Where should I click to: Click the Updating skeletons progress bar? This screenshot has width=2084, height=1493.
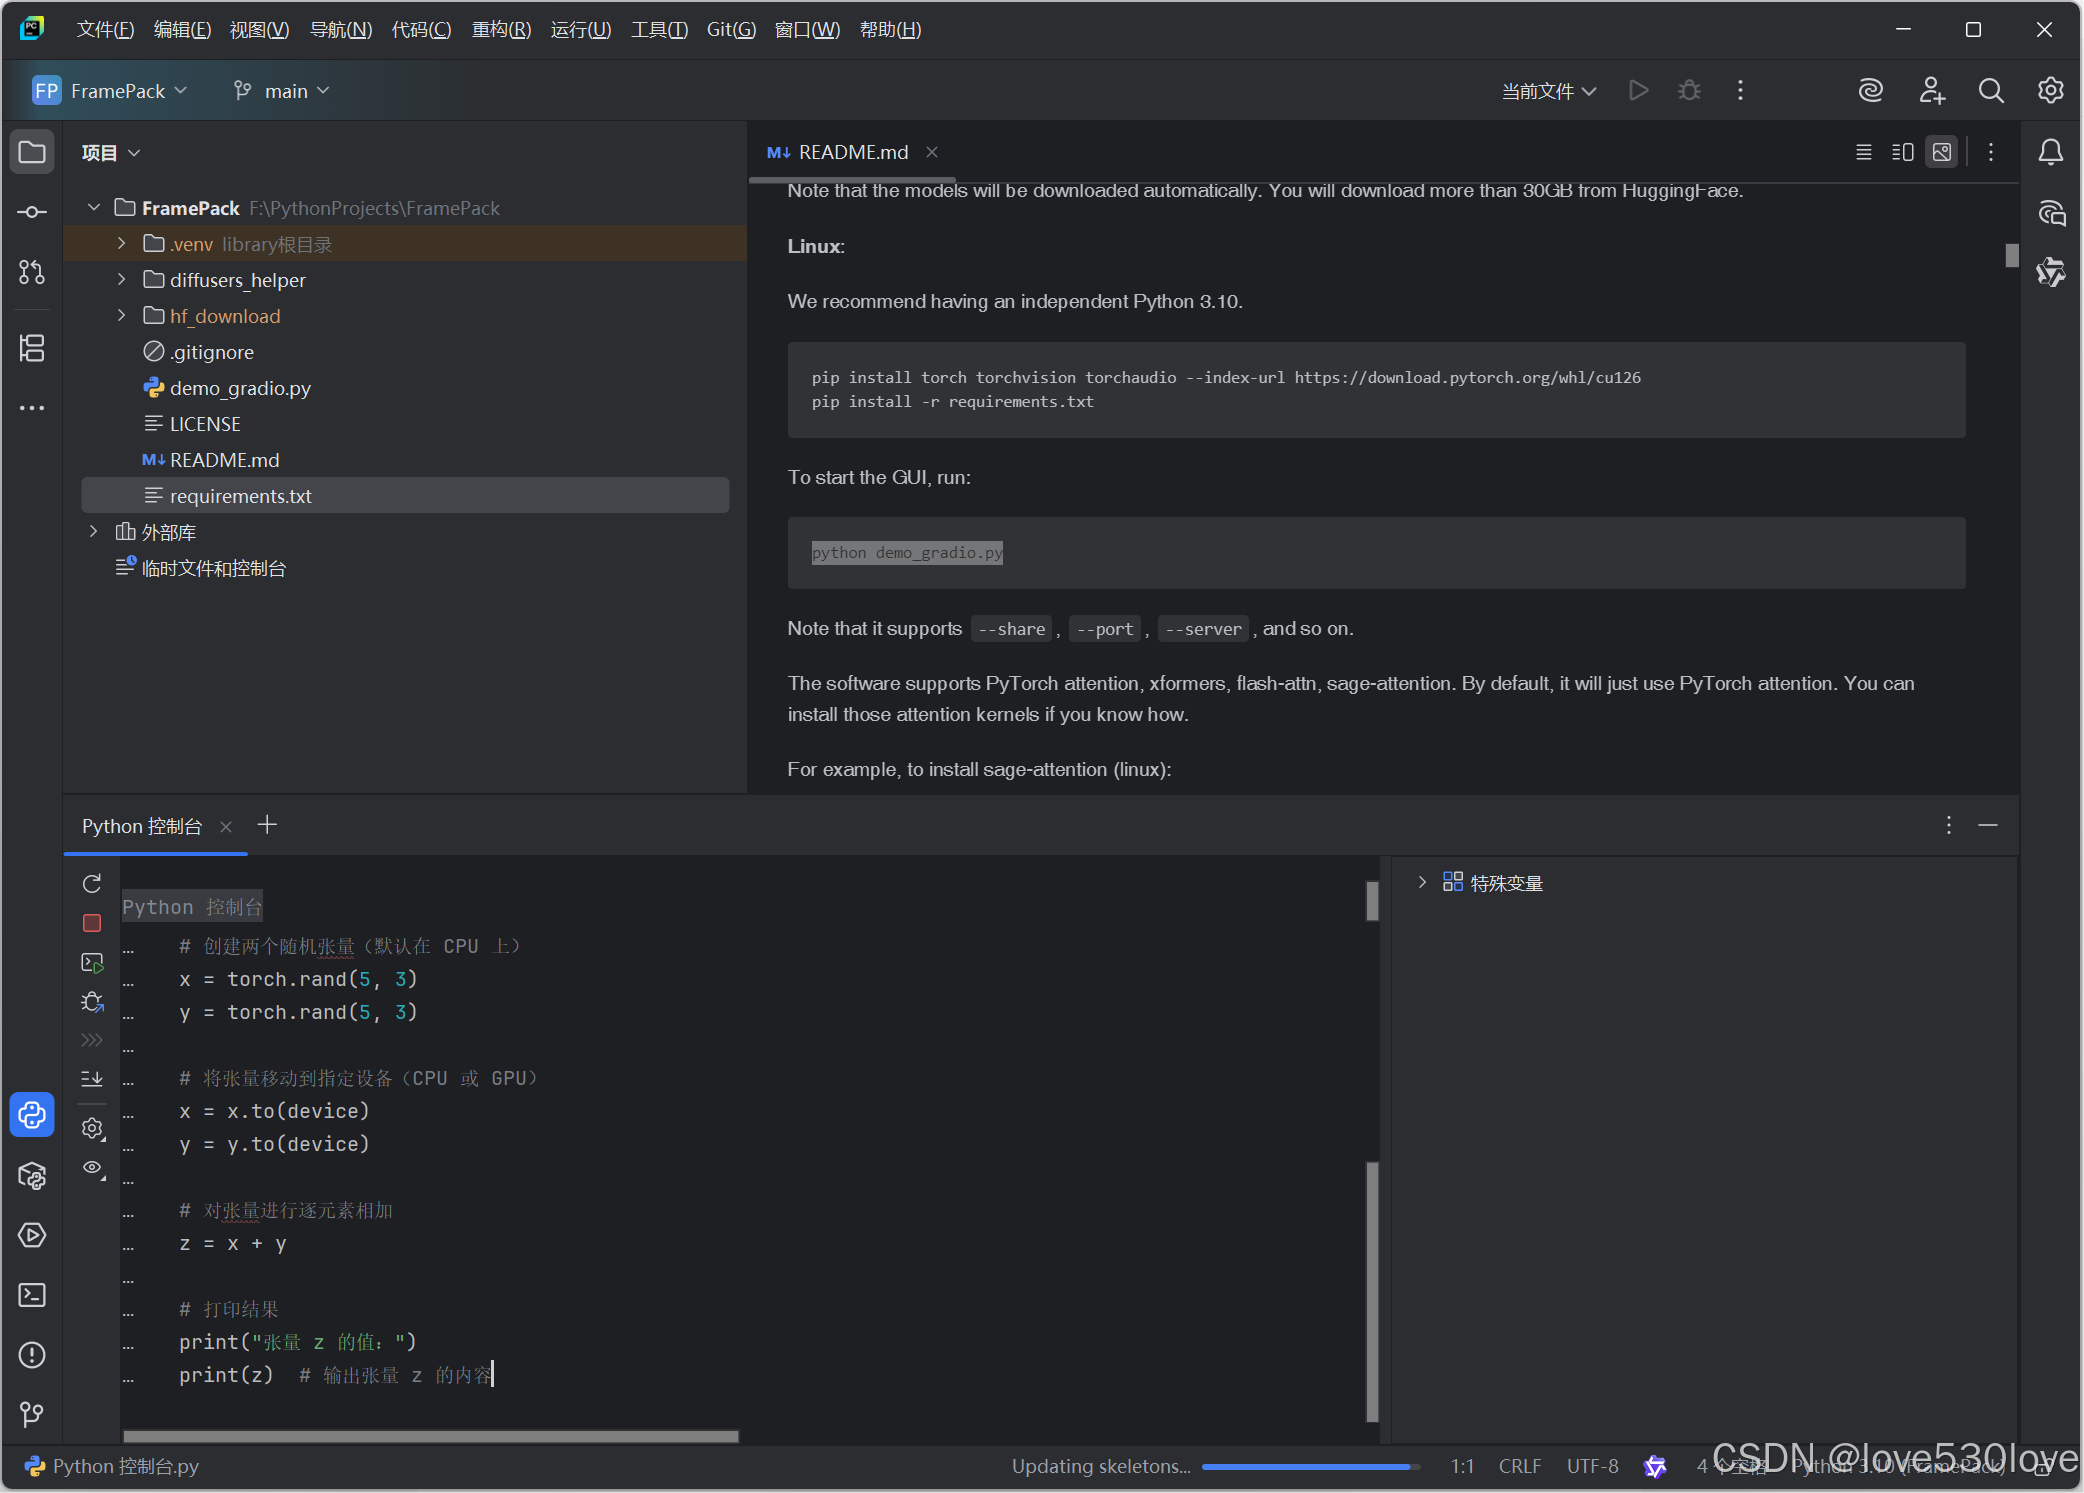click(x=1310, y=1466)
